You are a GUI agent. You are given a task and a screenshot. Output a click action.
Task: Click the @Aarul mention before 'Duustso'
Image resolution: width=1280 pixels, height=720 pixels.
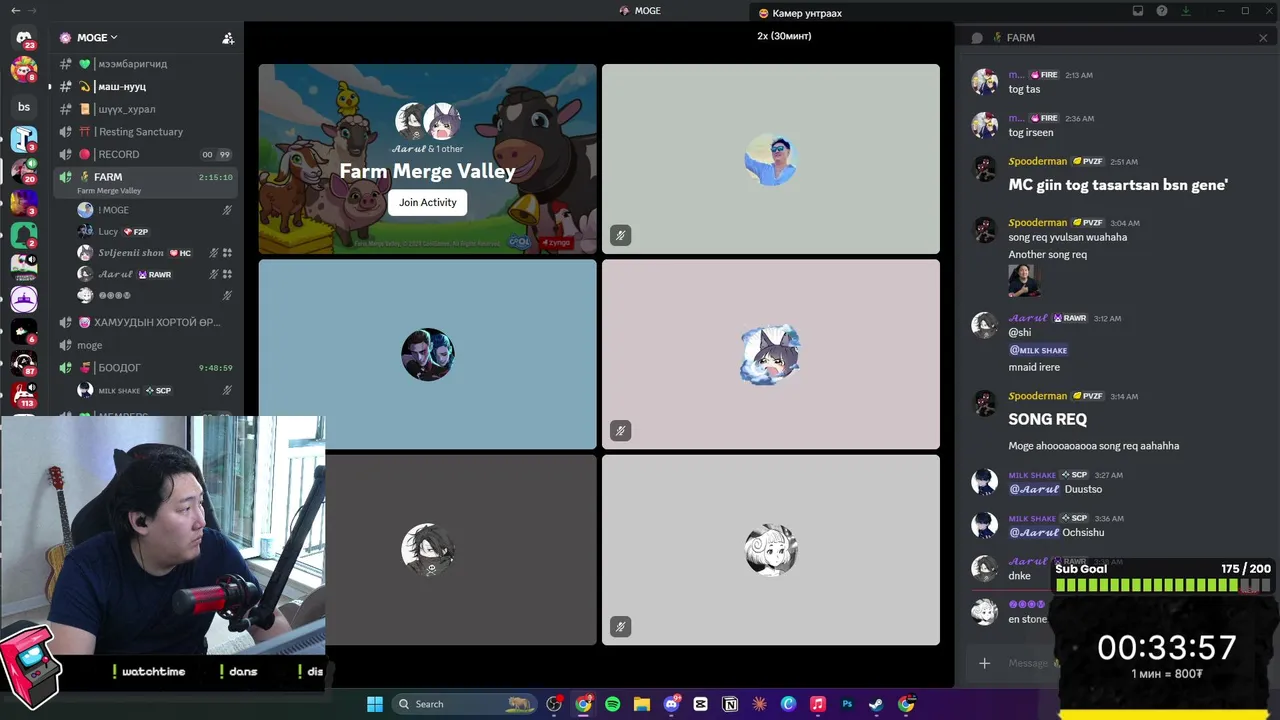pos(1034,489)
